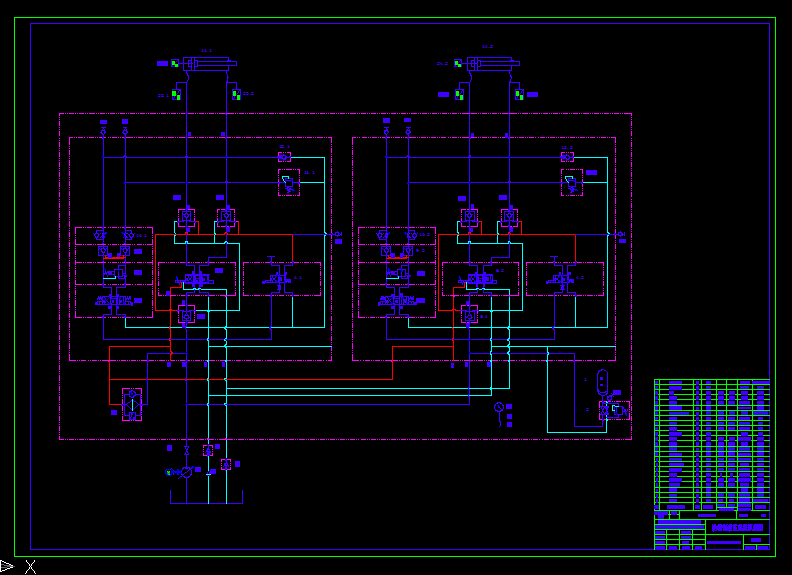Click the inline filter symbol at lower left

point(132,404)
